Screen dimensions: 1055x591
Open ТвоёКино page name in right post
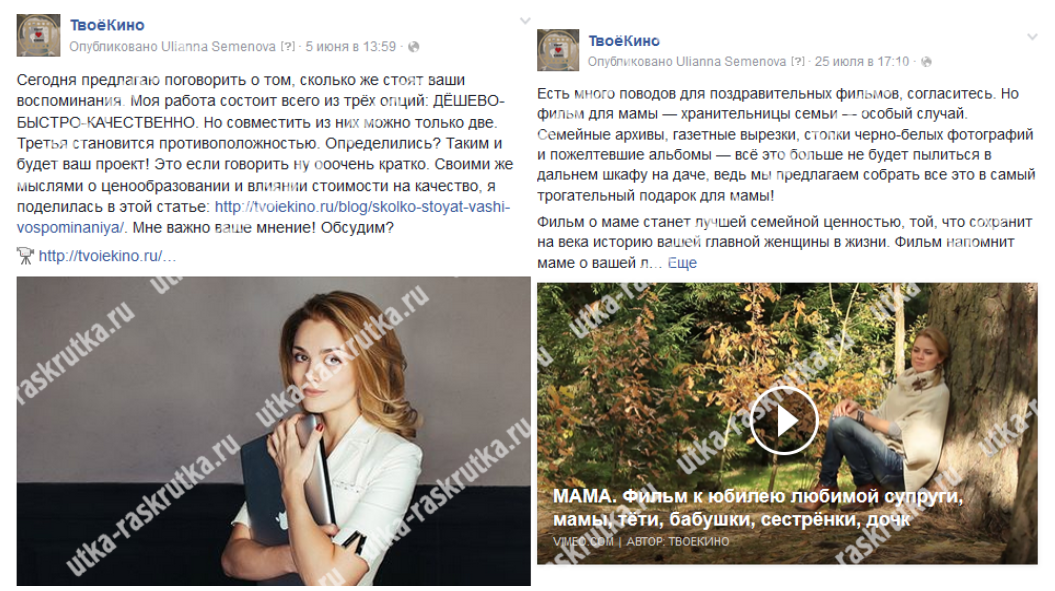[x=624, y=40]
